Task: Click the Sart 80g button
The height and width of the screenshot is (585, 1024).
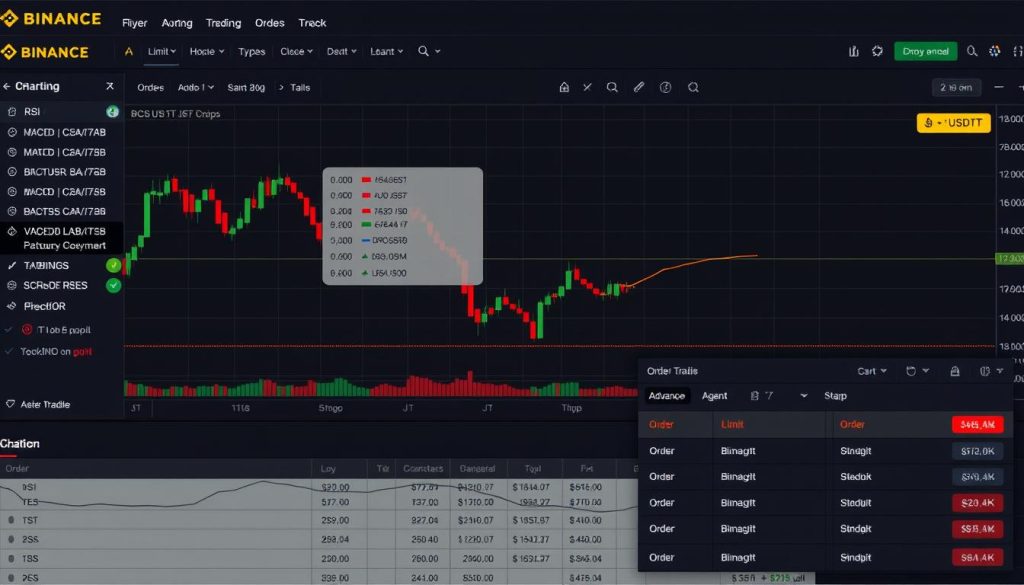Action: [246, 87]
